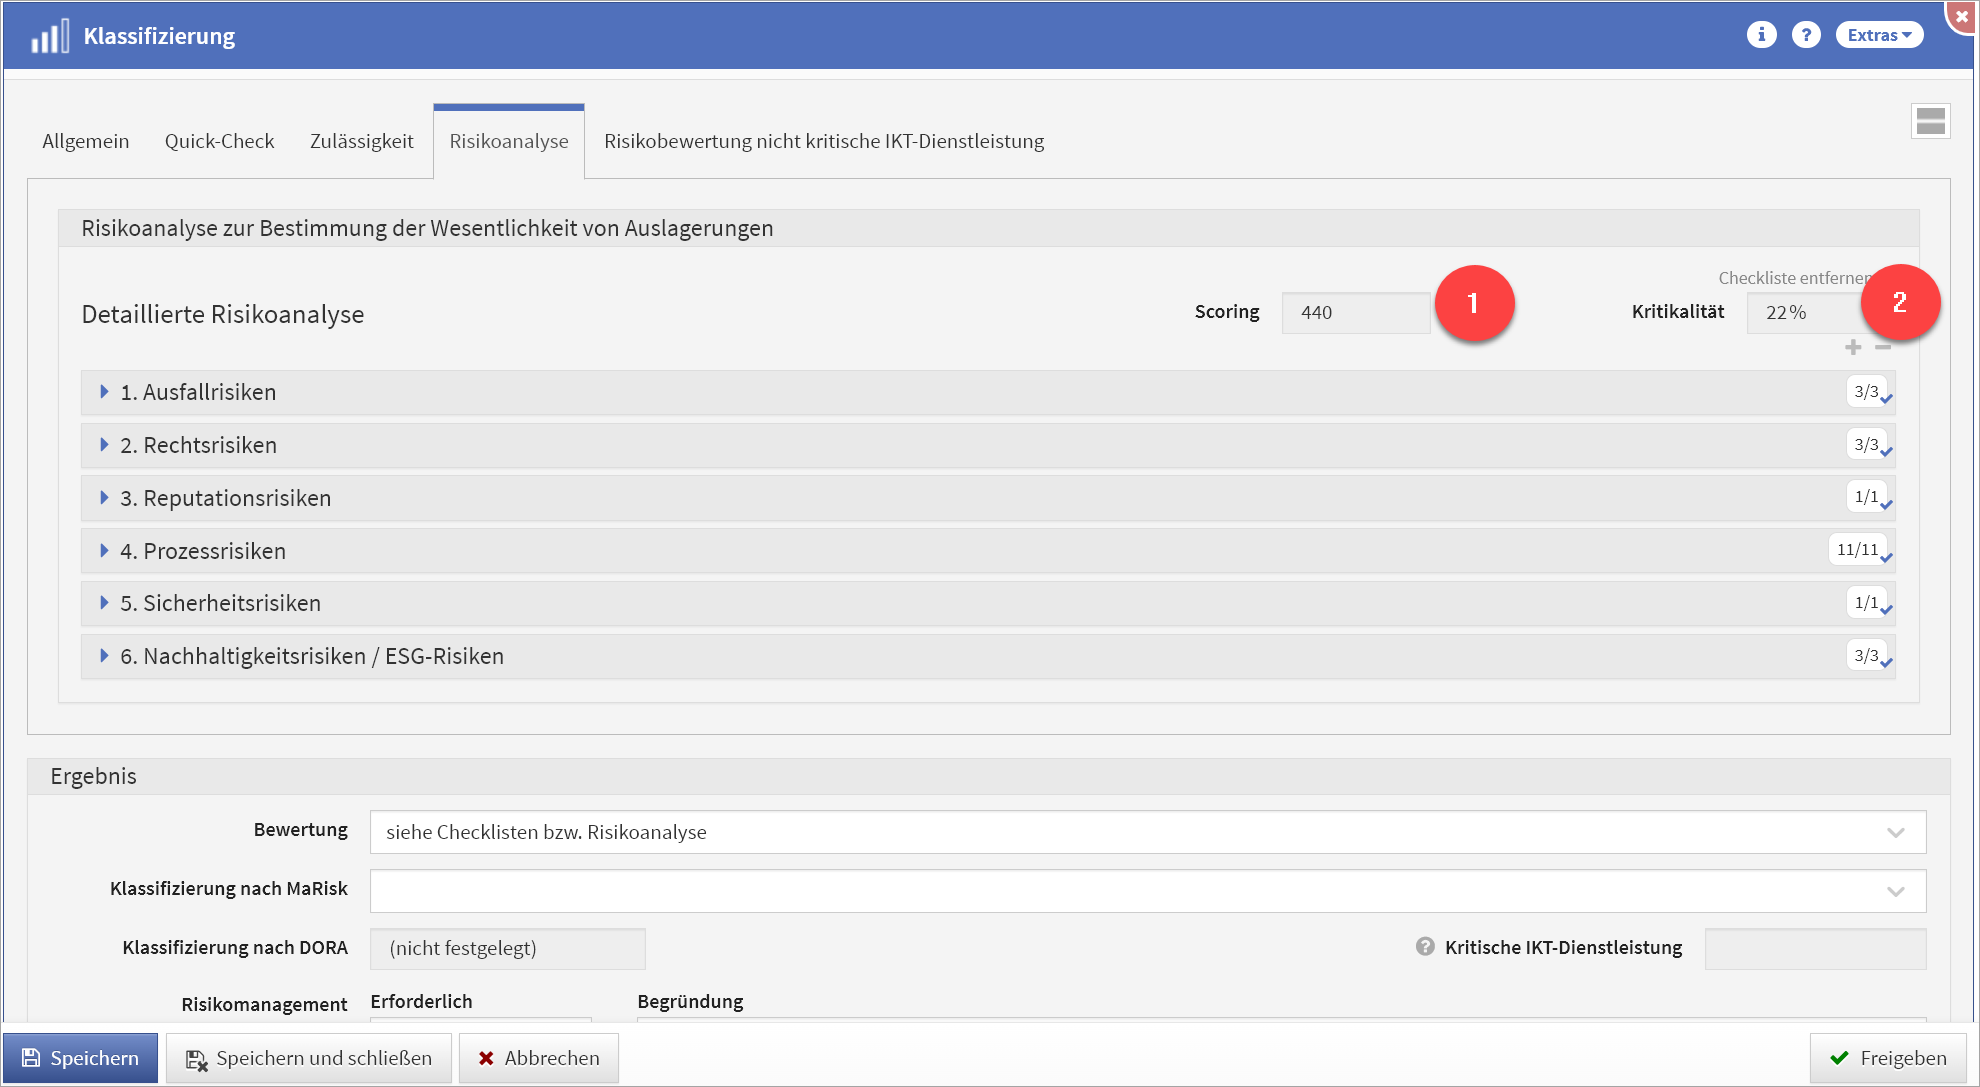
Task: Click the Checkliste entfernen link
Action: [1791, 278]
